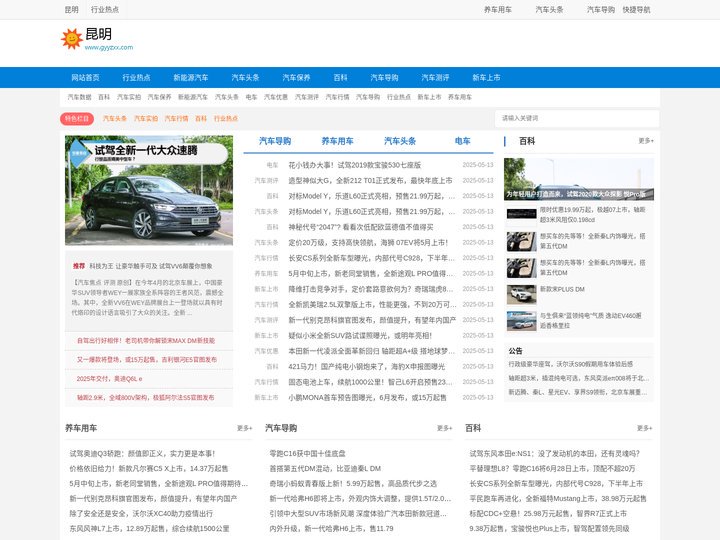This screenshot has height=540, width=720.
Task: Click 更多+ beside the 养车用车 section
Action: [244, 428]
